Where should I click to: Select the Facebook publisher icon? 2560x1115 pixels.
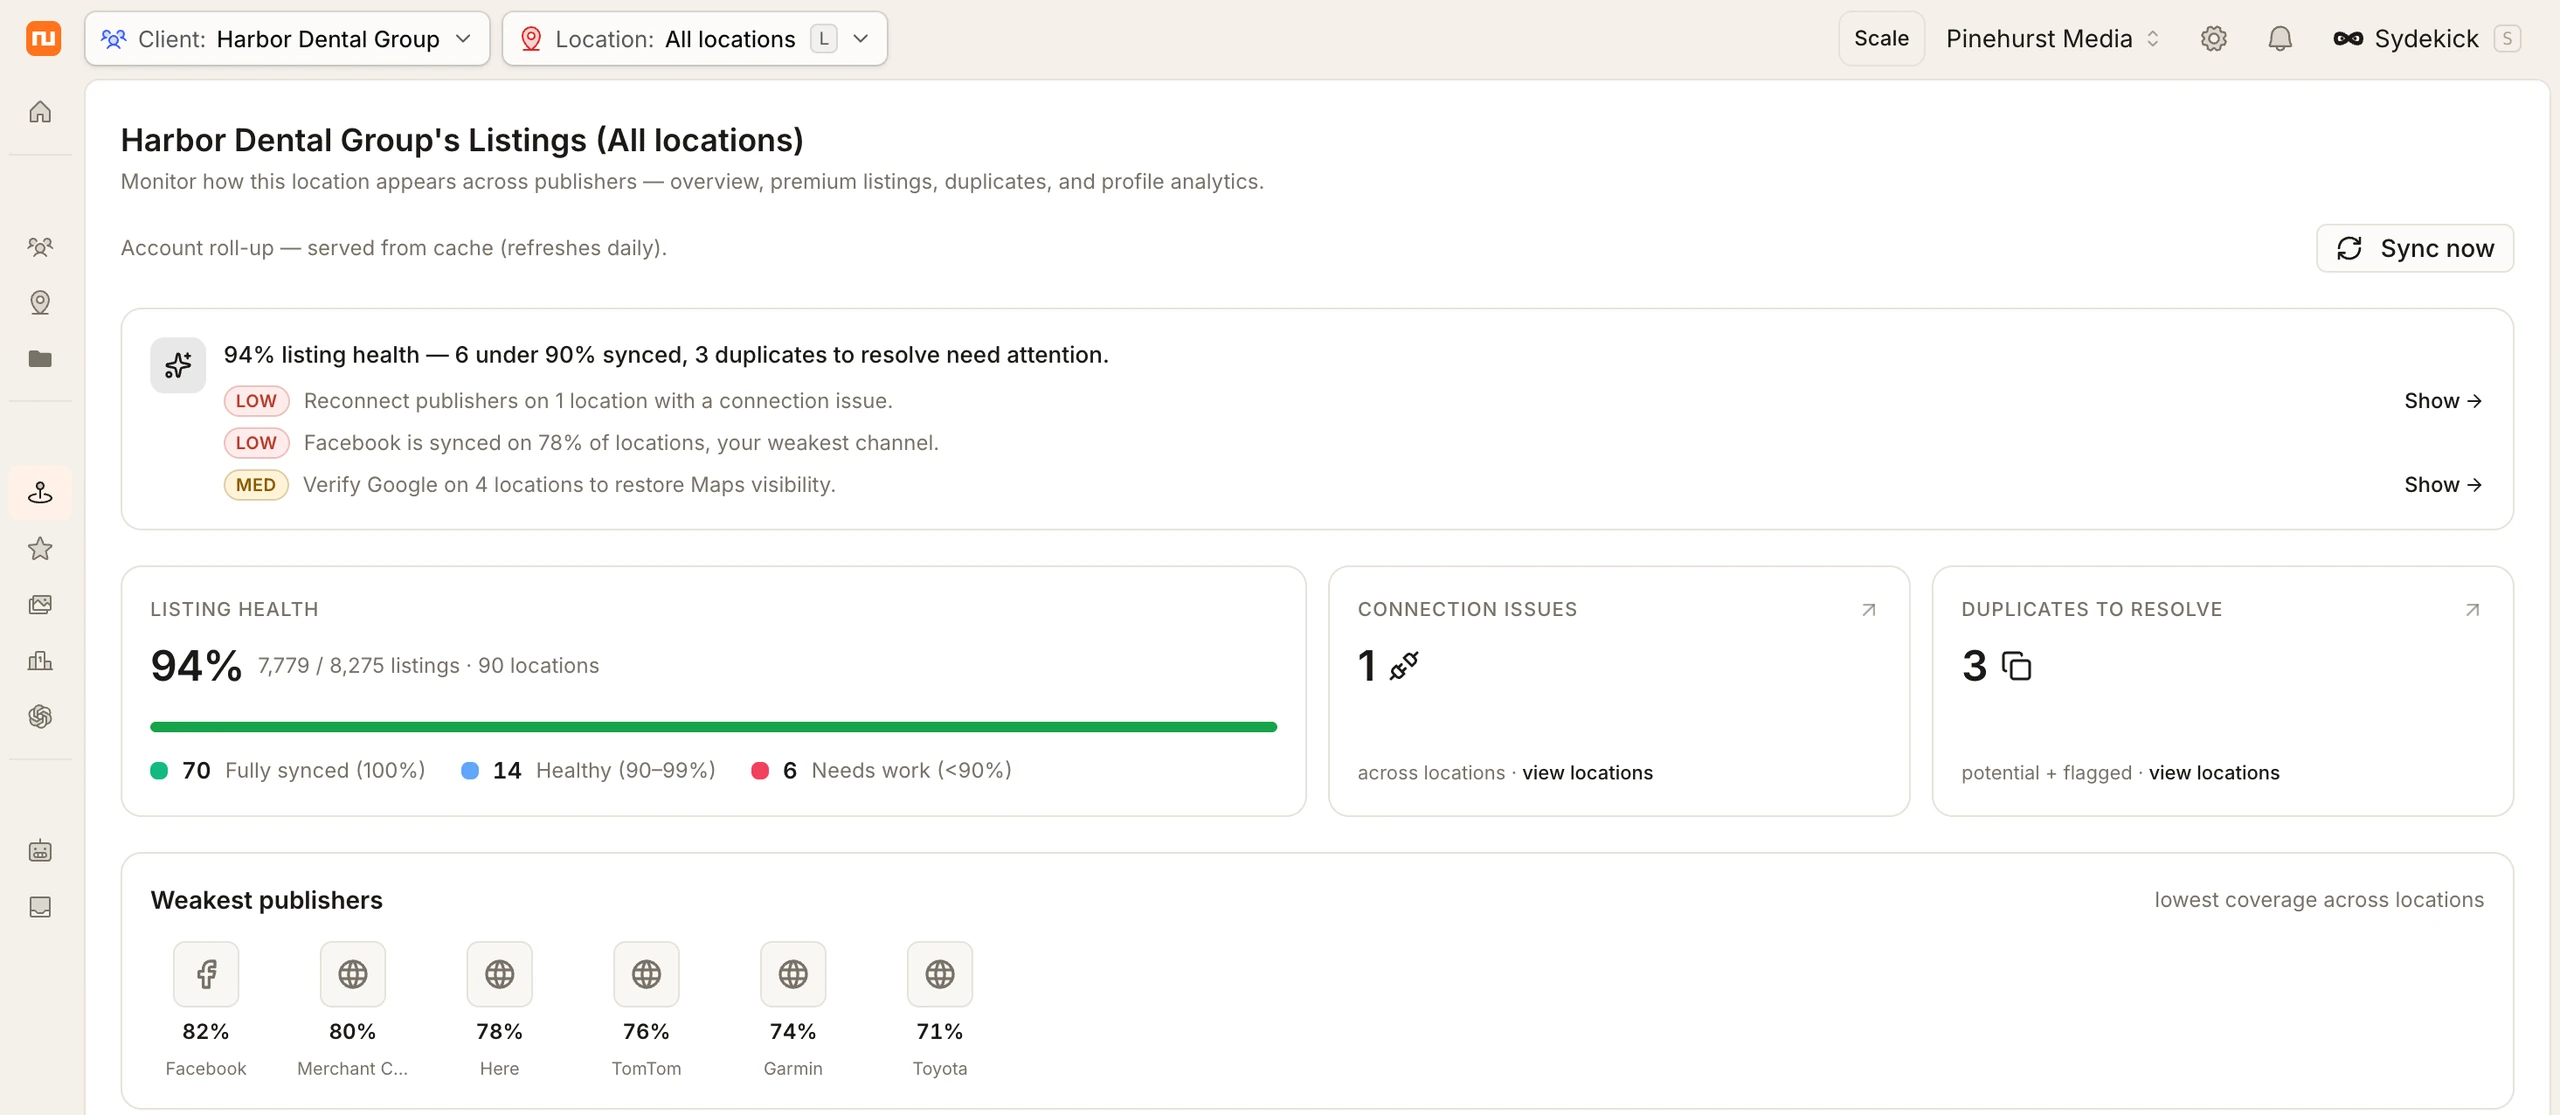pyautogui.click(x=206, y=974)
